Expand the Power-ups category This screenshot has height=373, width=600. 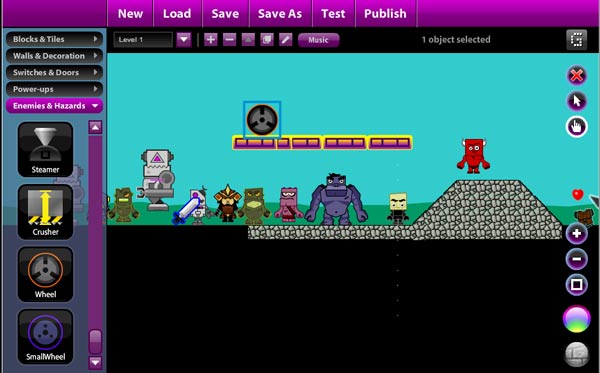coord(54,89)
